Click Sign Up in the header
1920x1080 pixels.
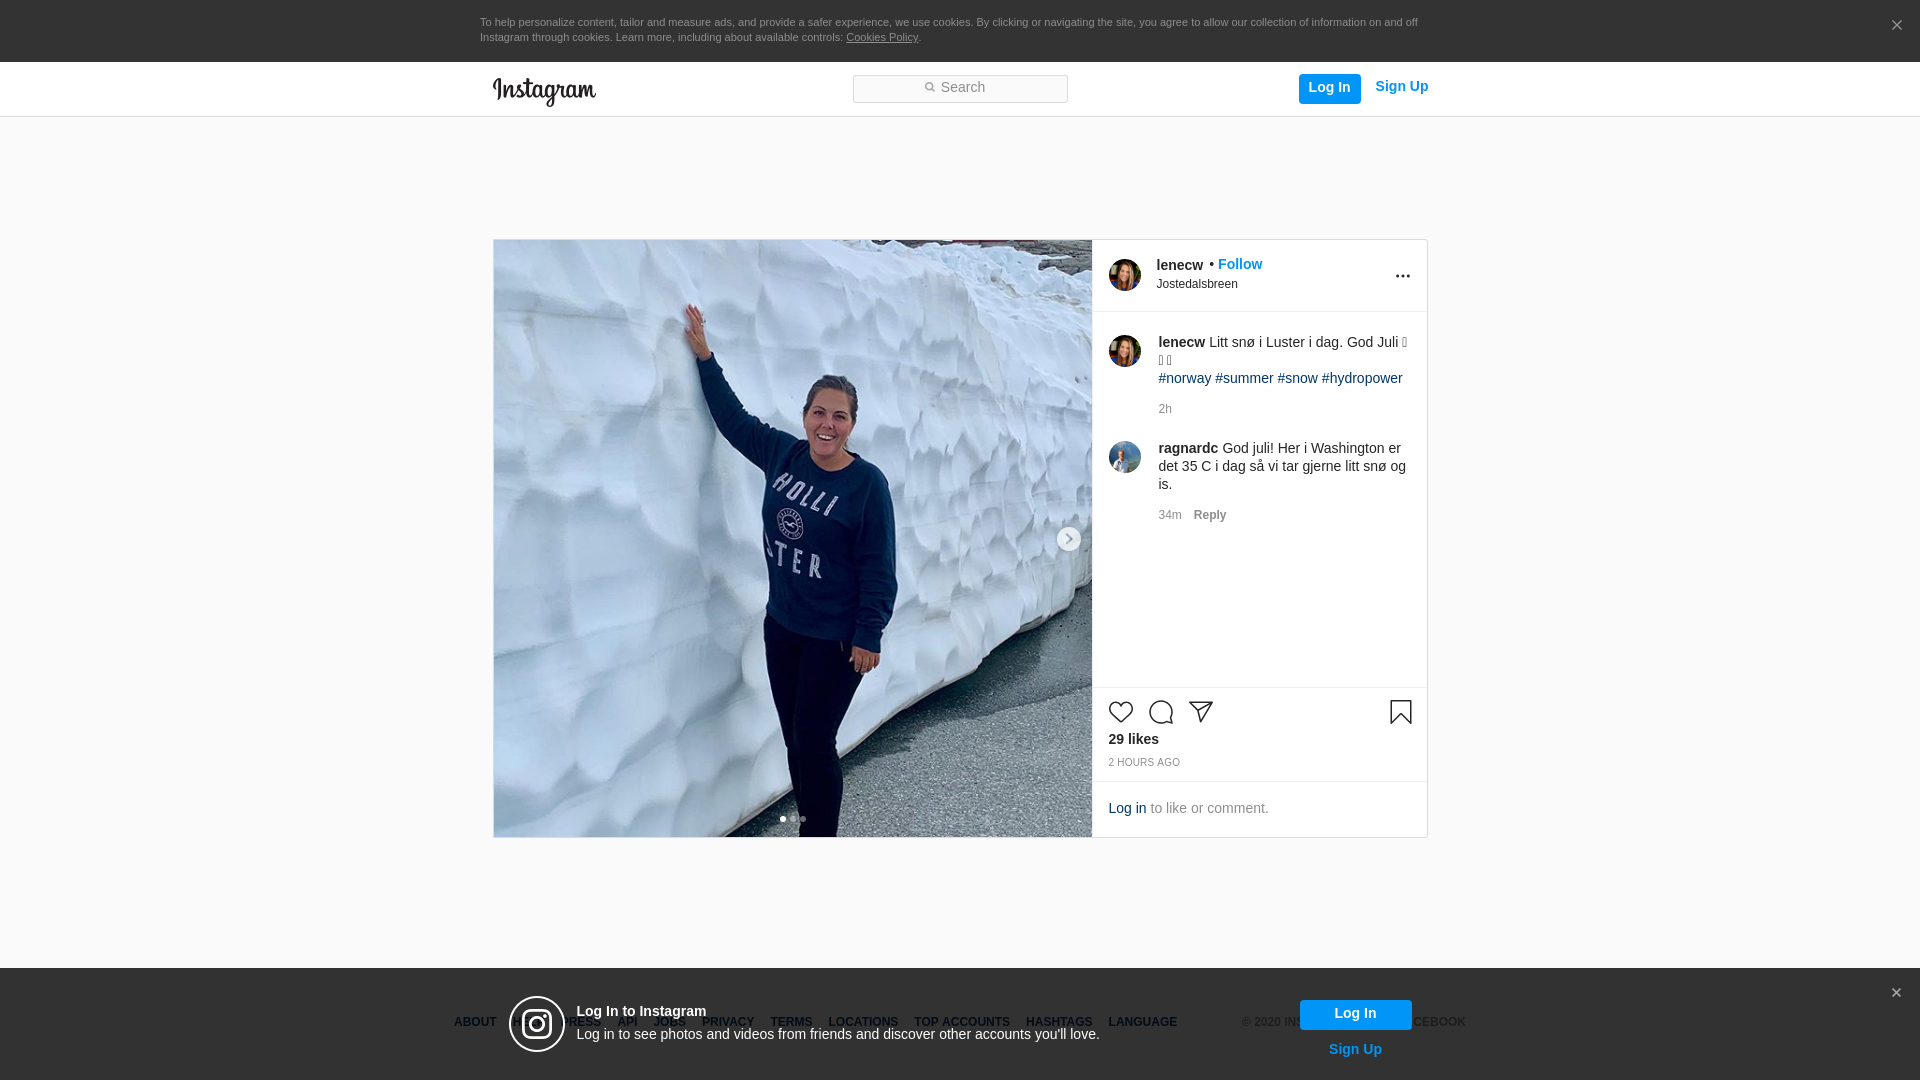point(1401,87)
